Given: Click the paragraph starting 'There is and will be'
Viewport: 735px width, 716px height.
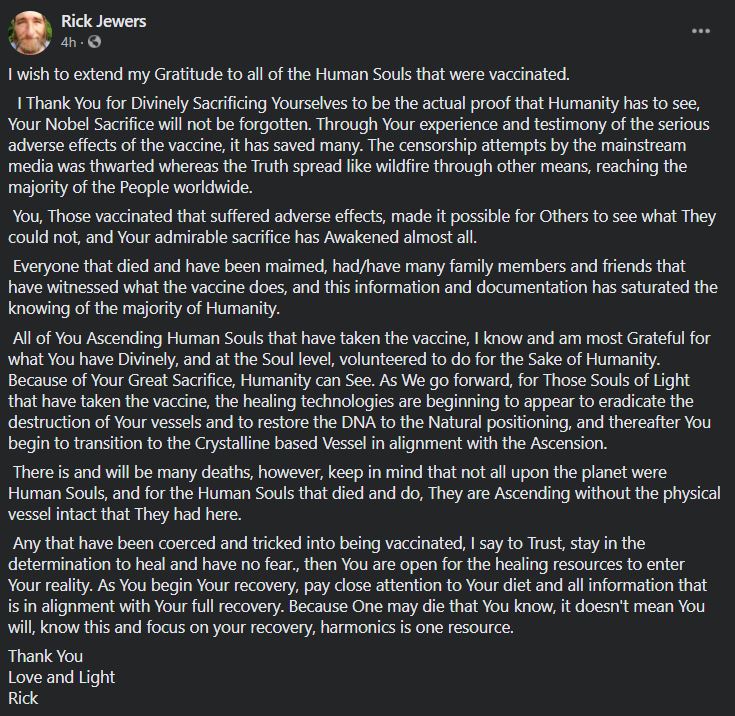Looking at the screenshot, I should point(364,493).
